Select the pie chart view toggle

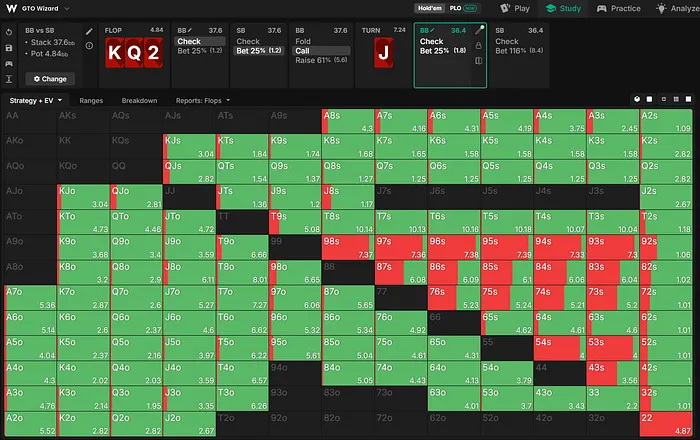(637, 99)
